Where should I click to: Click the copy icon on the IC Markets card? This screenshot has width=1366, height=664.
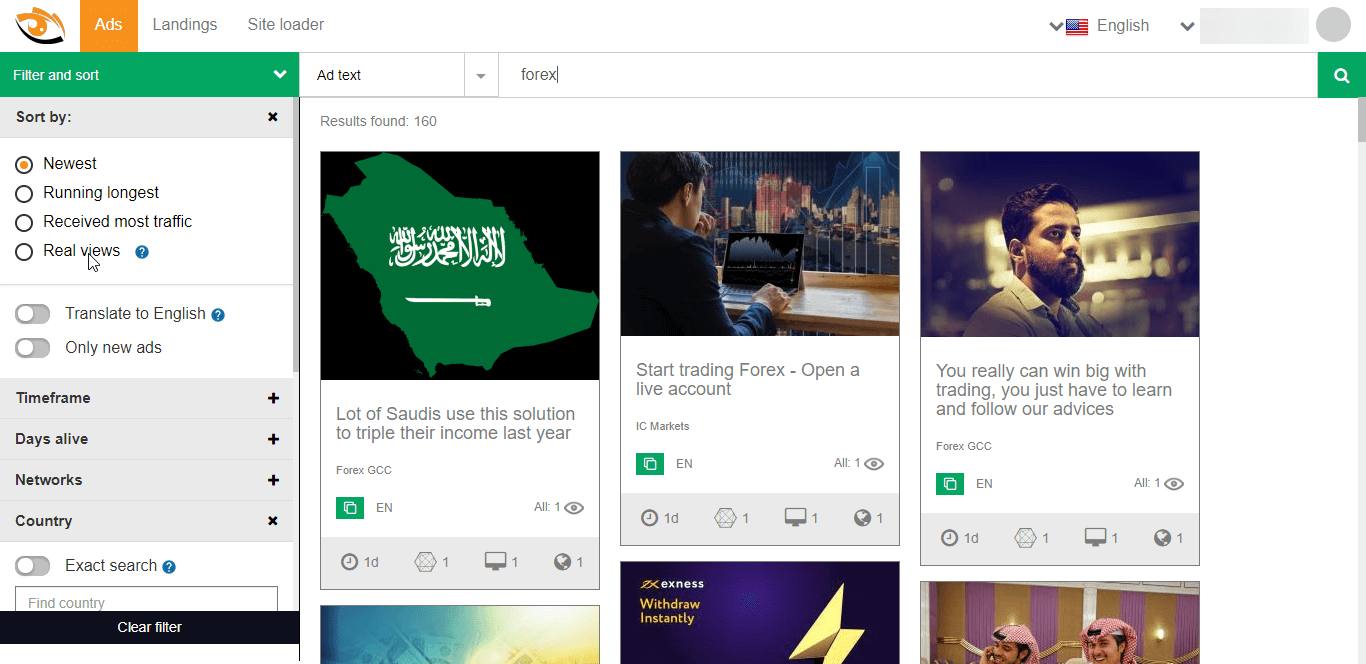pos(650,463)
